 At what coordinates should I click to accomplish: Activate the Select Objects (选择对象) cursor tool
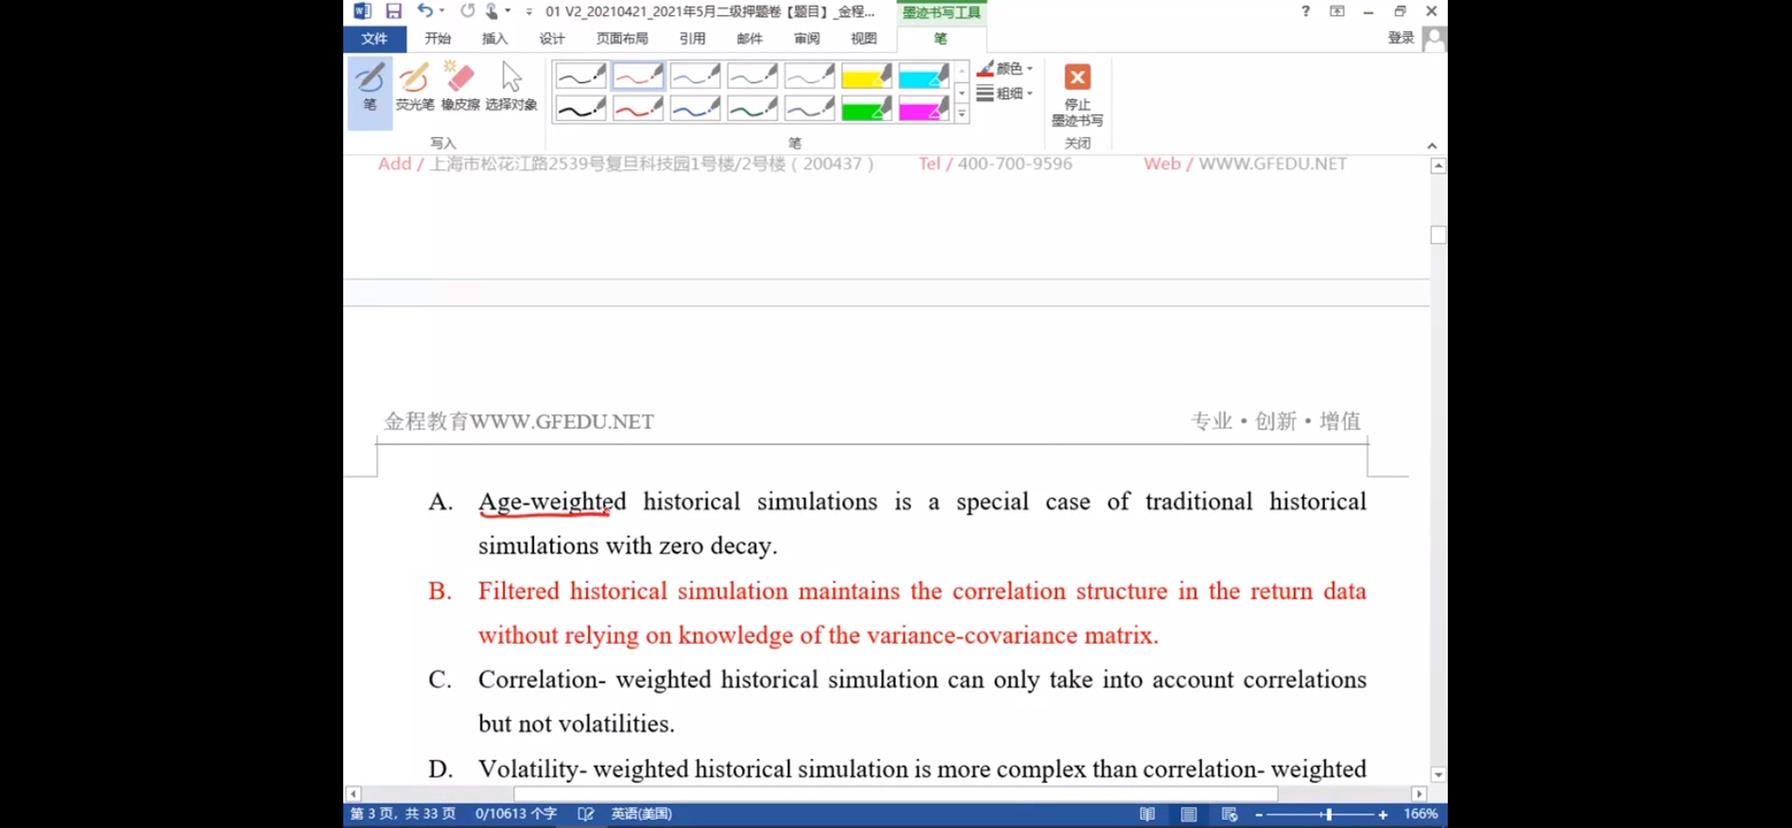click(x=511, y=87)
